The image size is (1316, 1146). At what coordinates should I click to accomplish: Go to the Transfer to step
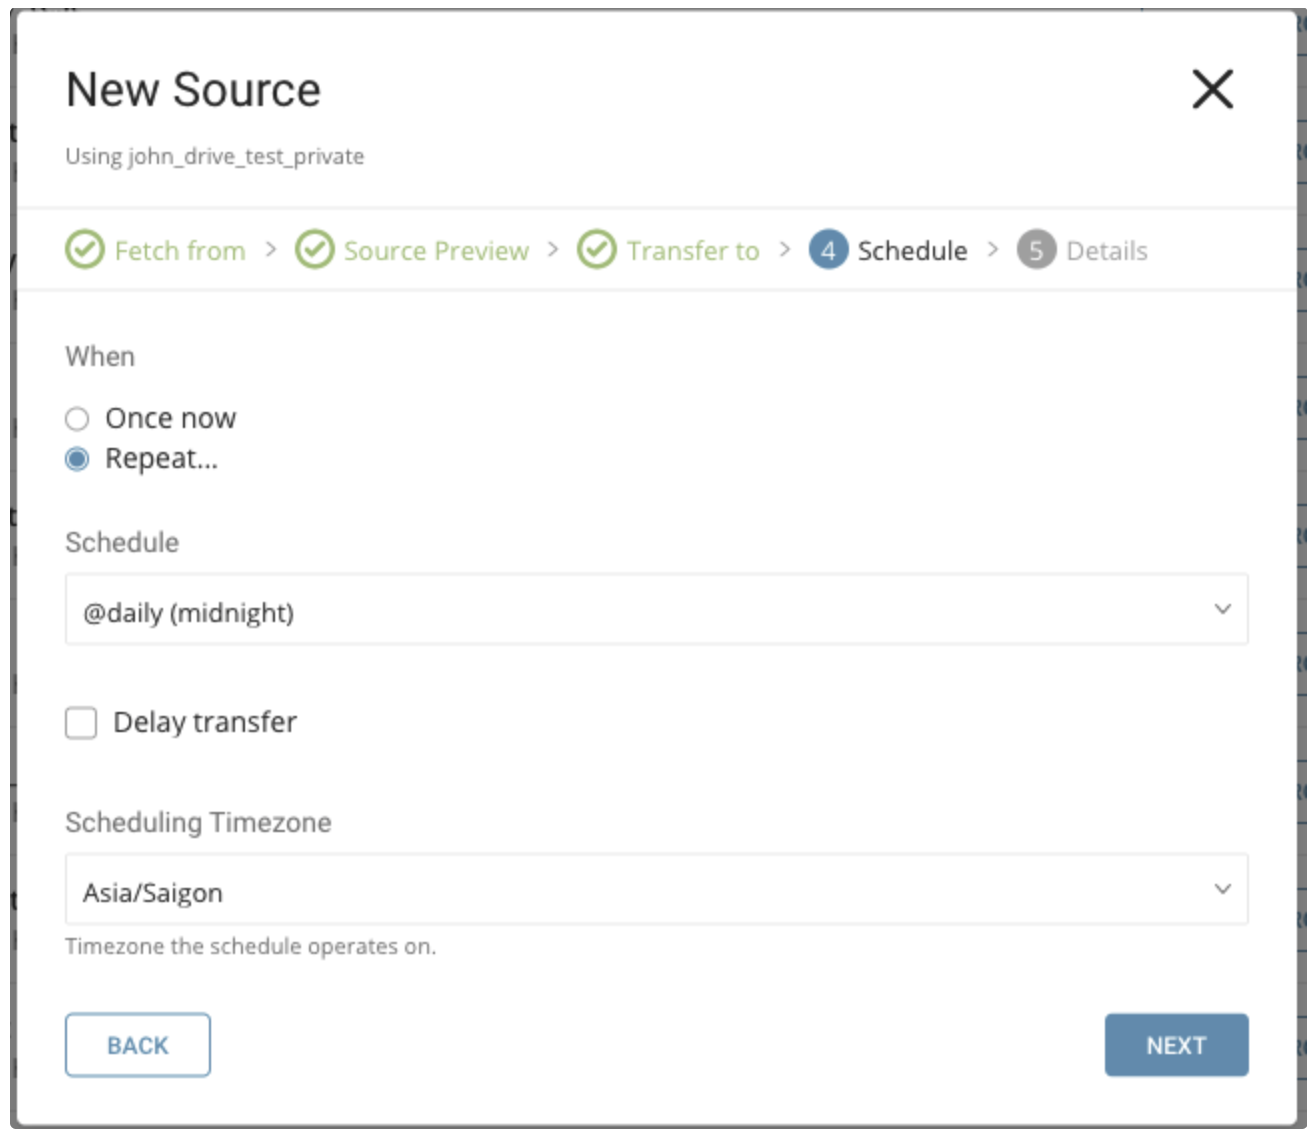click(x=693, y=251)
